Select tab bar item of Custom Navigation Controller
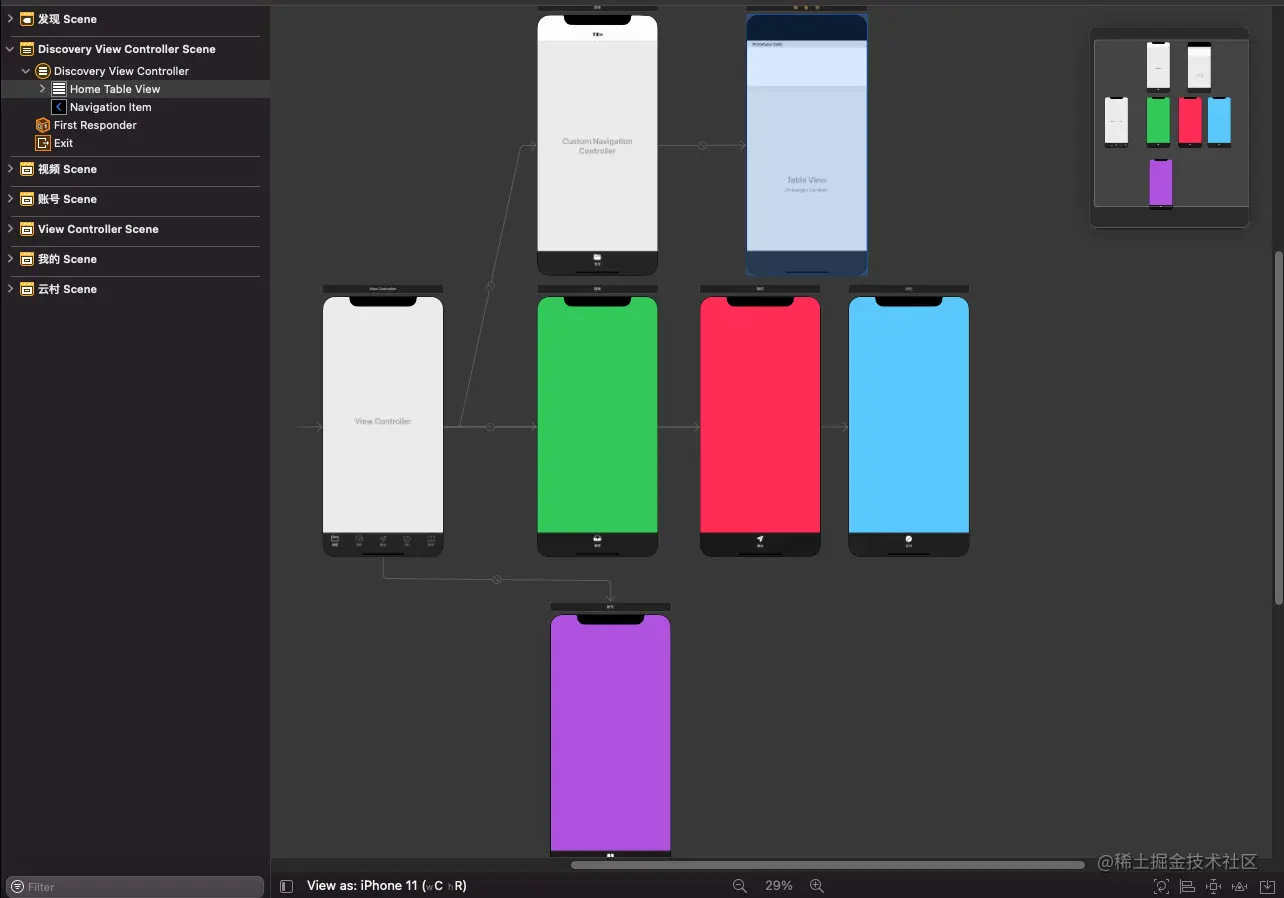Screen dimensions: 1284x898 [x=597, y=259]
